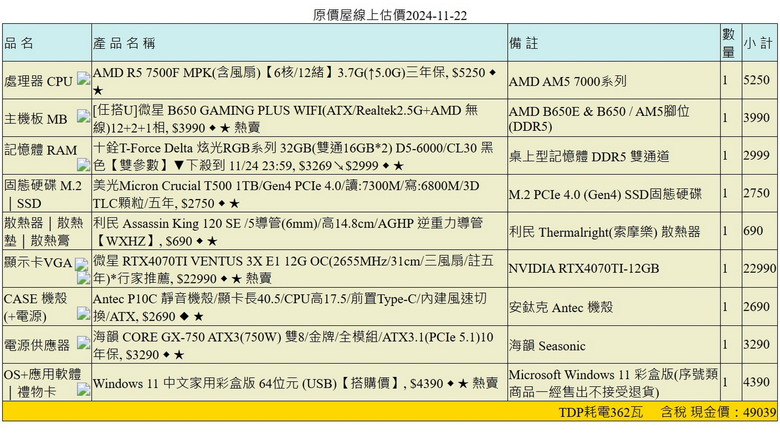Click the 微星 B650 GAMING PLUS WIFI product name
The image size is (780, 439).
pyautogui.click(x=286, y=119)
